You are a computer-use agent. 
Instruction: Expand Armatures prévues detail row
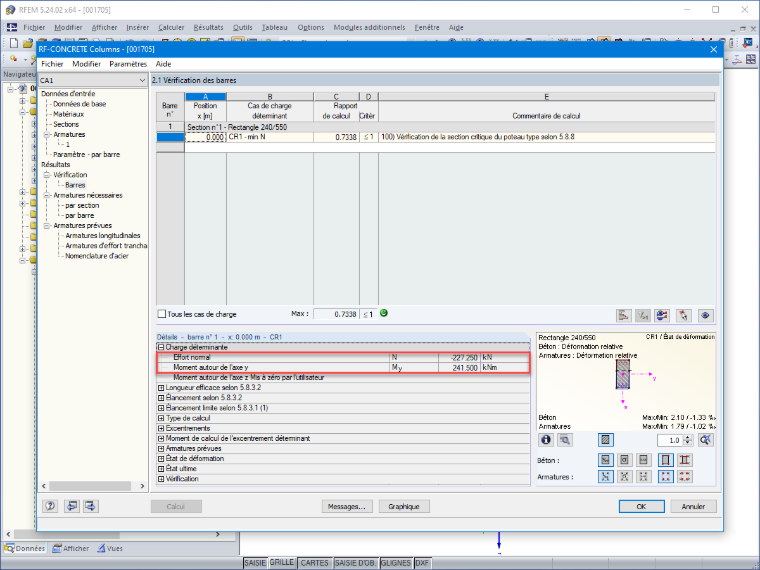click(161, 448)
